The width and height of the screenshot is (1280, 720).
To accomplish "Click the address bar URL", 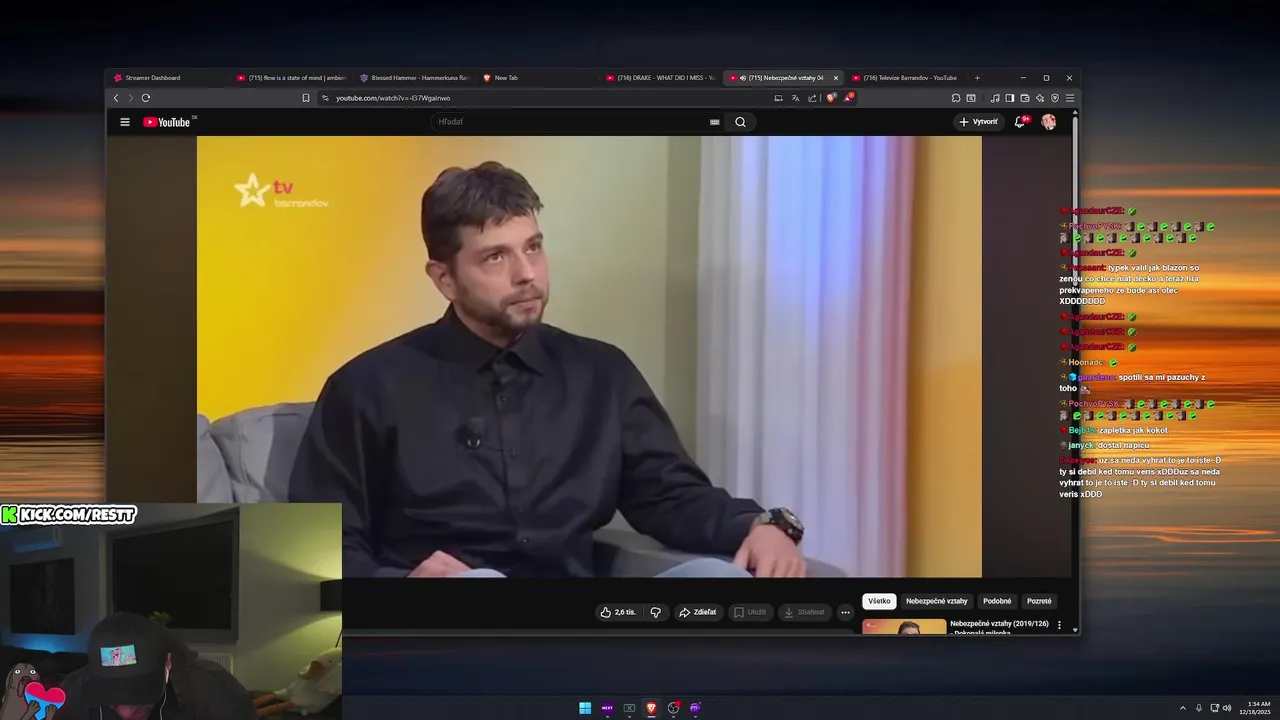I will [393, 98].
